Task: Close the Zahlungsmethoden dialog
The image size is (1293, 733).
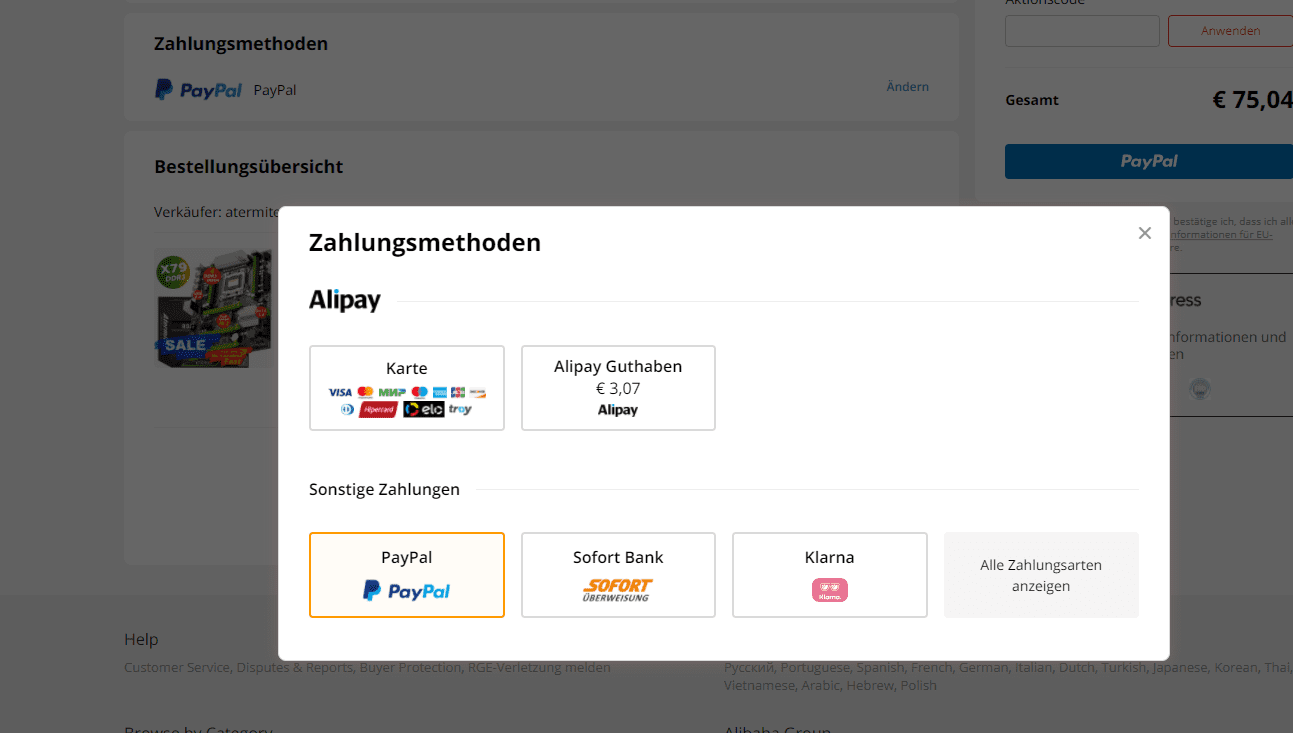Action: click(1145, 233)
